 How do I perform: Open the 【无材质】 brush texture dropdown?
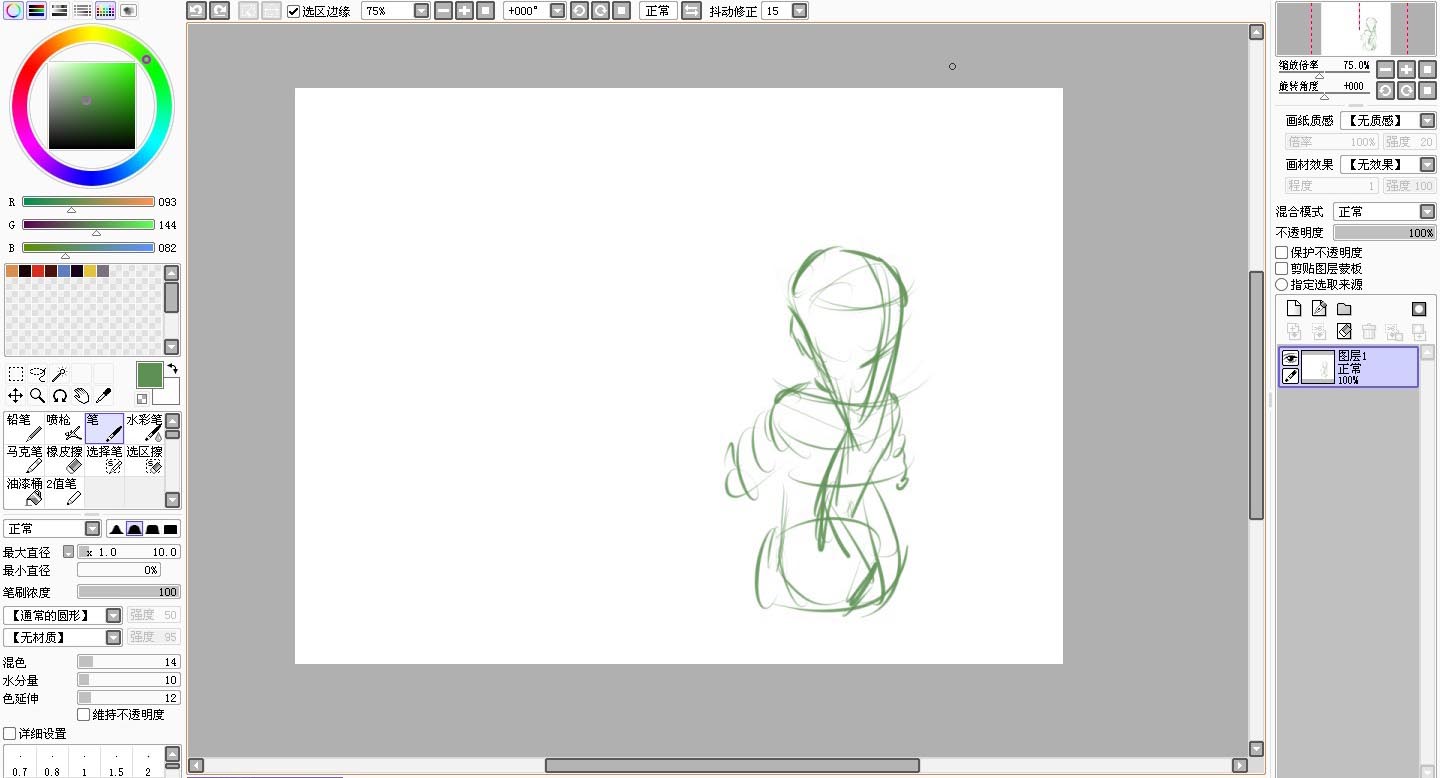pos(114,637)
